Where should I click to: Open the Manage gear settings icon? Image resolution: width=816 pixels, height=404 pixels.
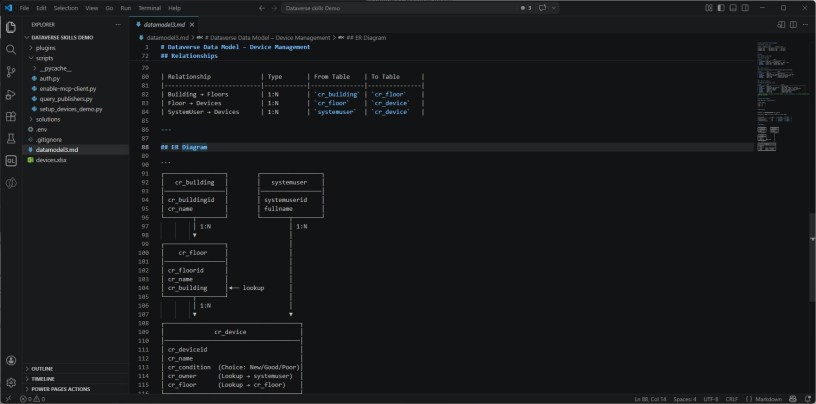tap(11, 382)
